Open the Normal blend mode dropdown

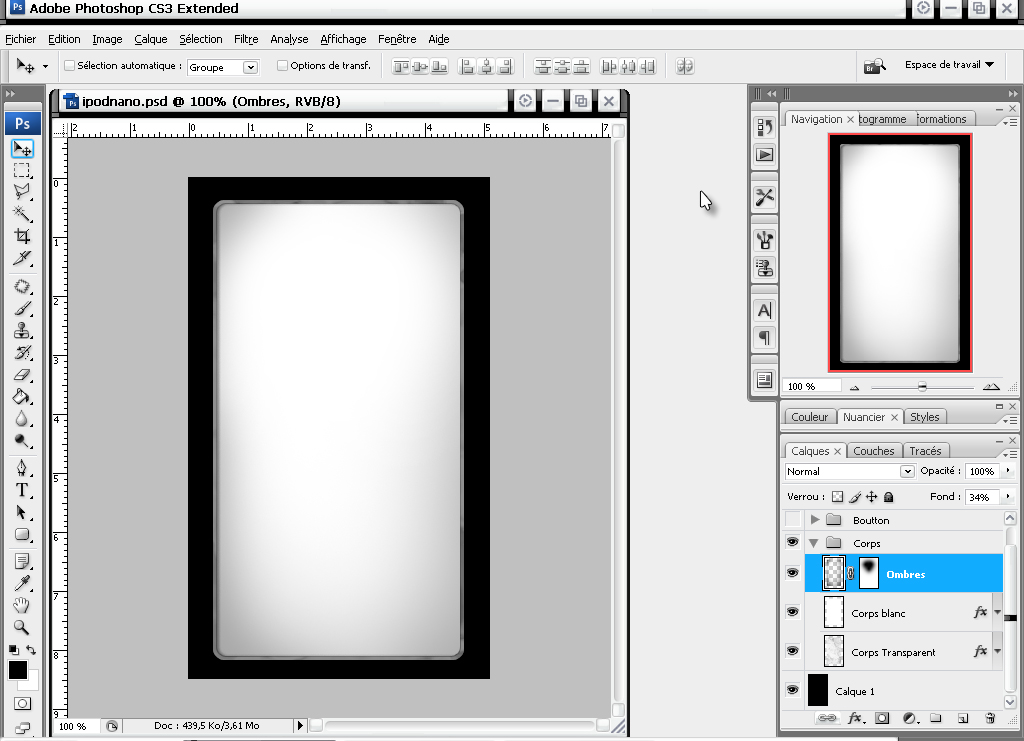(x=850, y=471)
